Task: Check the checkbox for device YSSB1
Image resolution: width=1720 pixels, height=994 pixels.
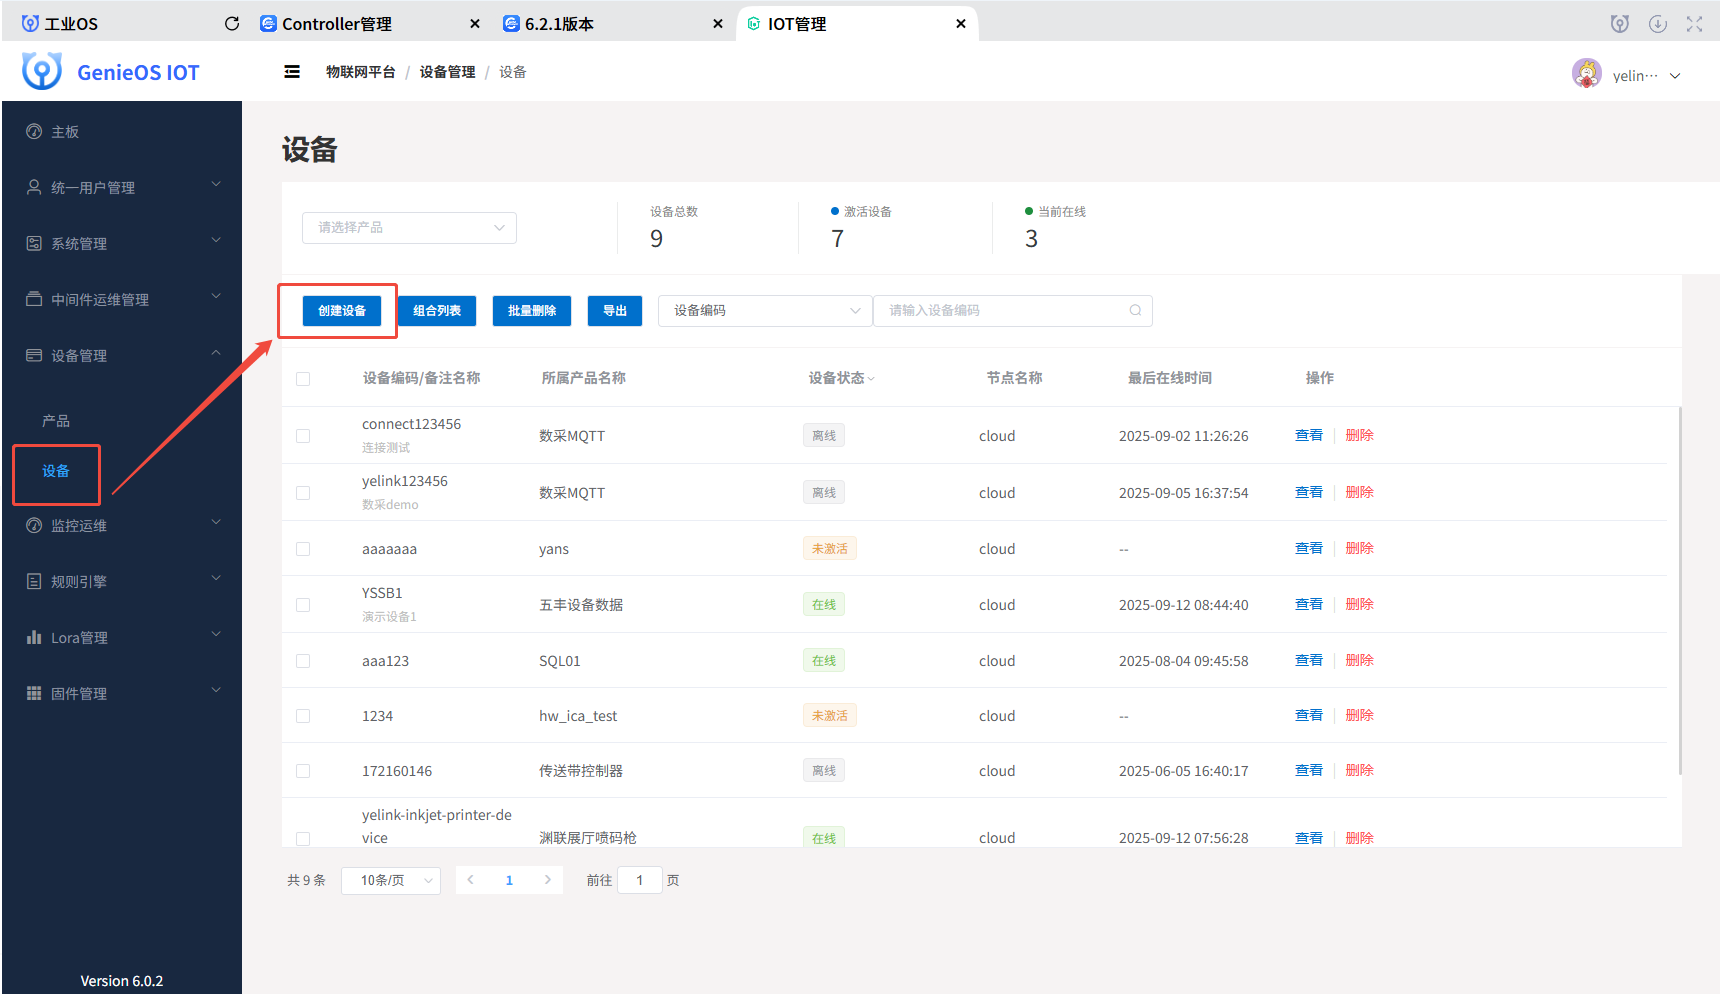Action: [x=303, y=604]
